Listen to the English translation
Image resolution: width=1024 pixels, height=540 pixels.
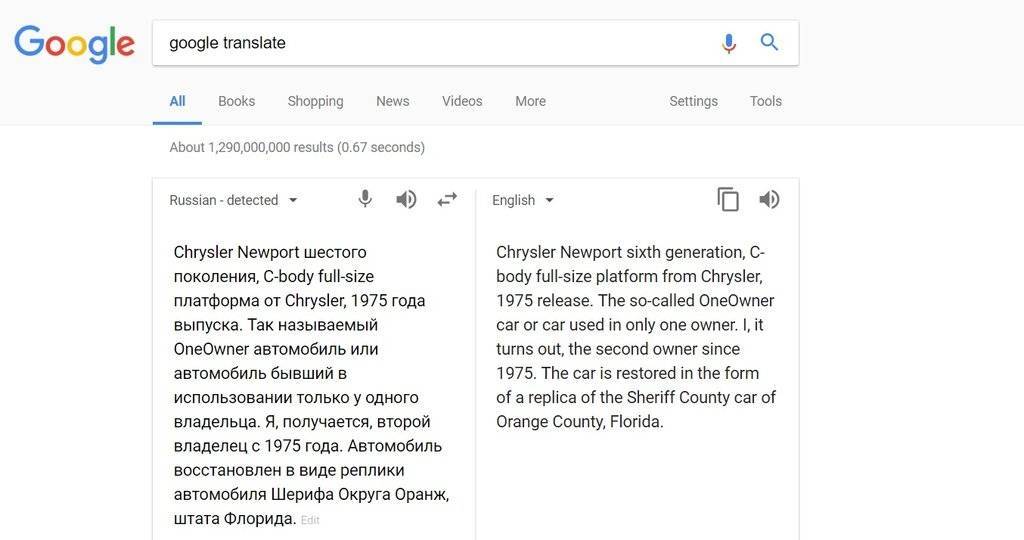769,200
